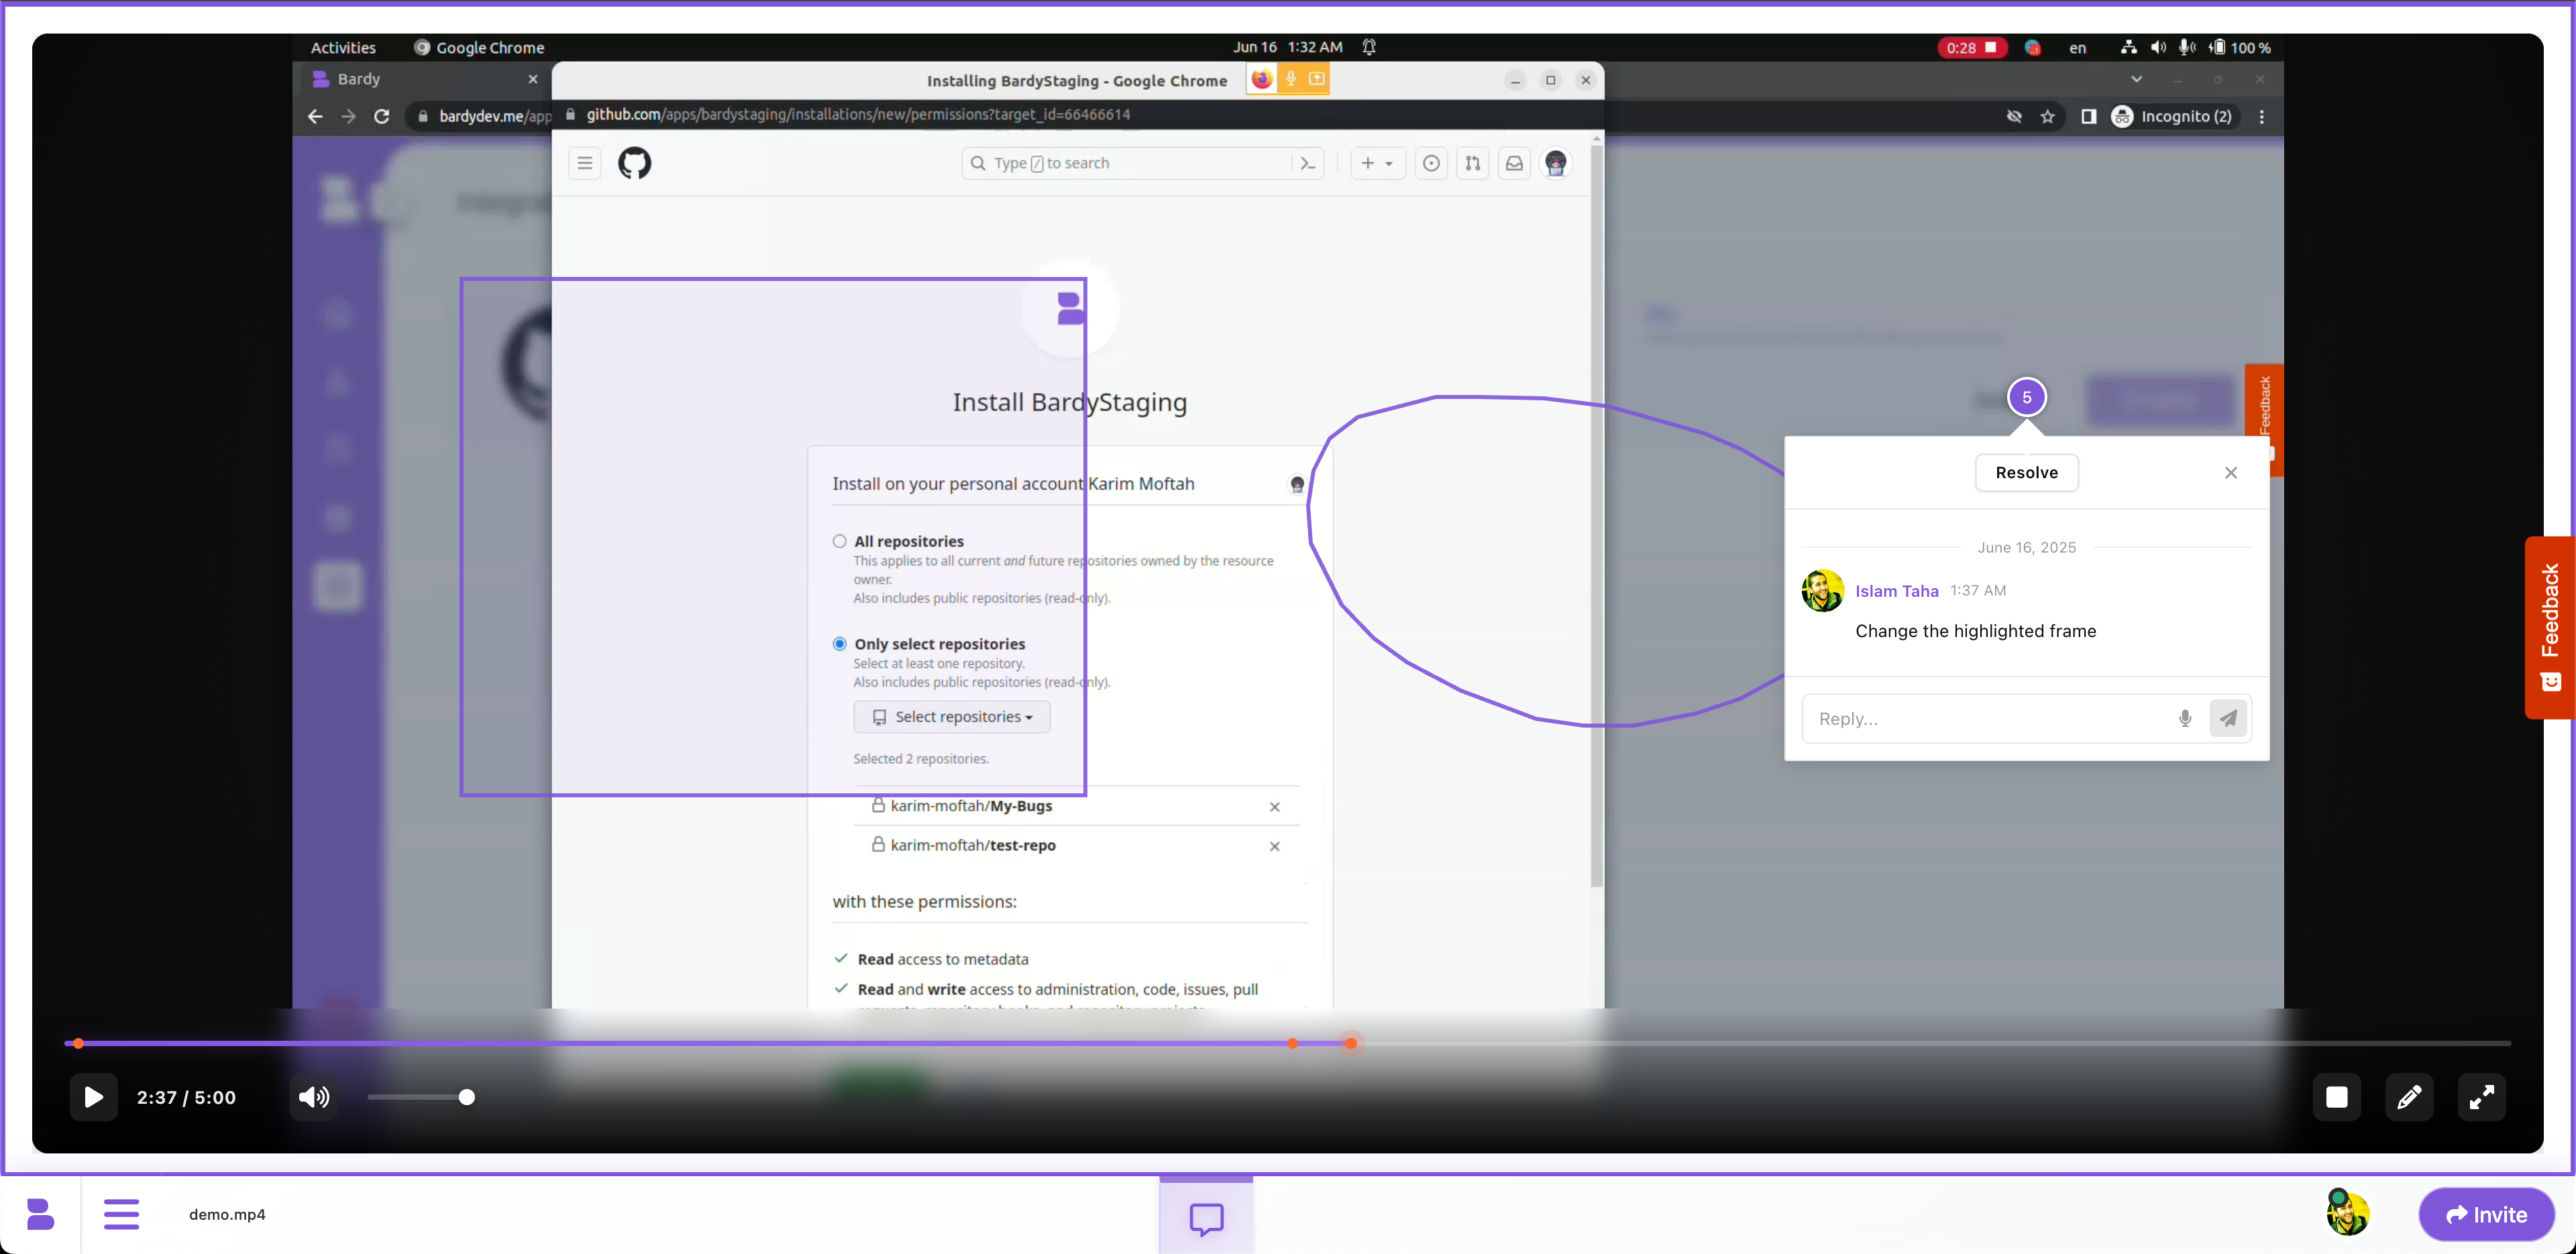Open the red Feedback side tab
Screen dimensions: 2576x1254
point(2549,627)
